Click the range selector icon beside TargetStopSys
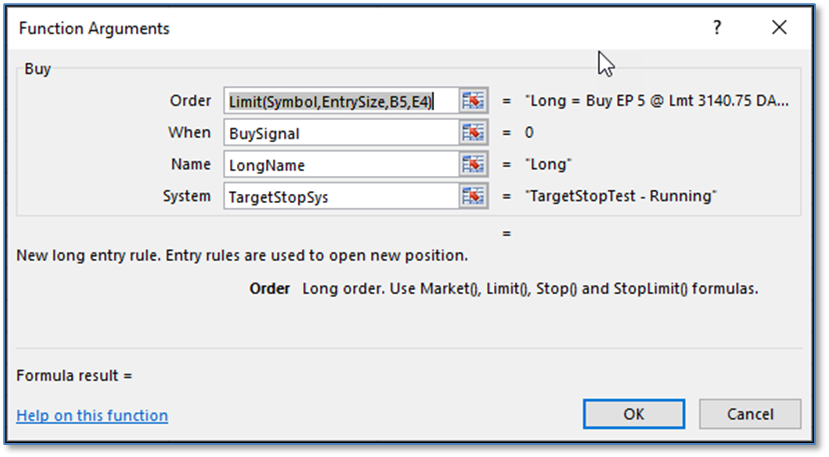 pyautogui.click(x=473, y=197)
